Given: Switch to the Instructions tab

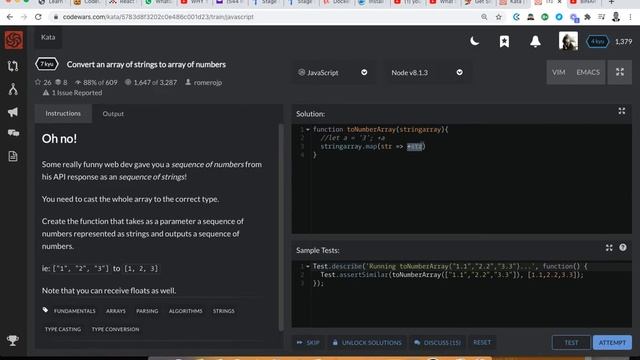Looking at the screenshot, I should pyautogui.click(x=63, y=113).
